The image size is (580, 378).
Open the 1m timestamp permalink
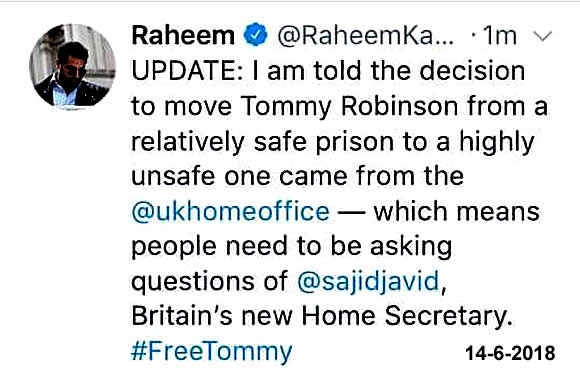[500, 36]
